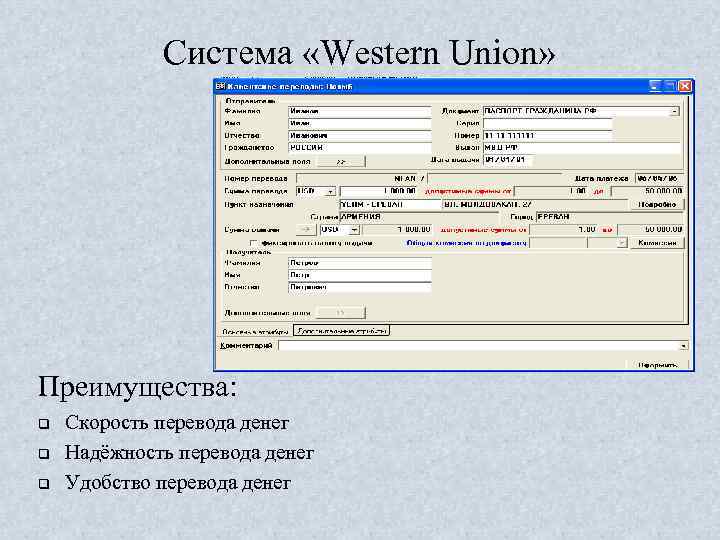Click the recipient Имя field containing Петр
720x540 pixels.
360,275
